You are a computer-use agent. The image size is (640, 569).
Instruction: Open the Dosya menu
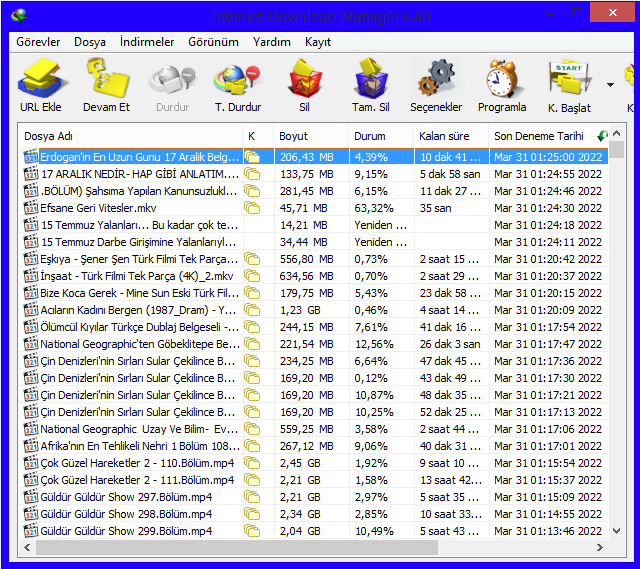coord(90,42)
